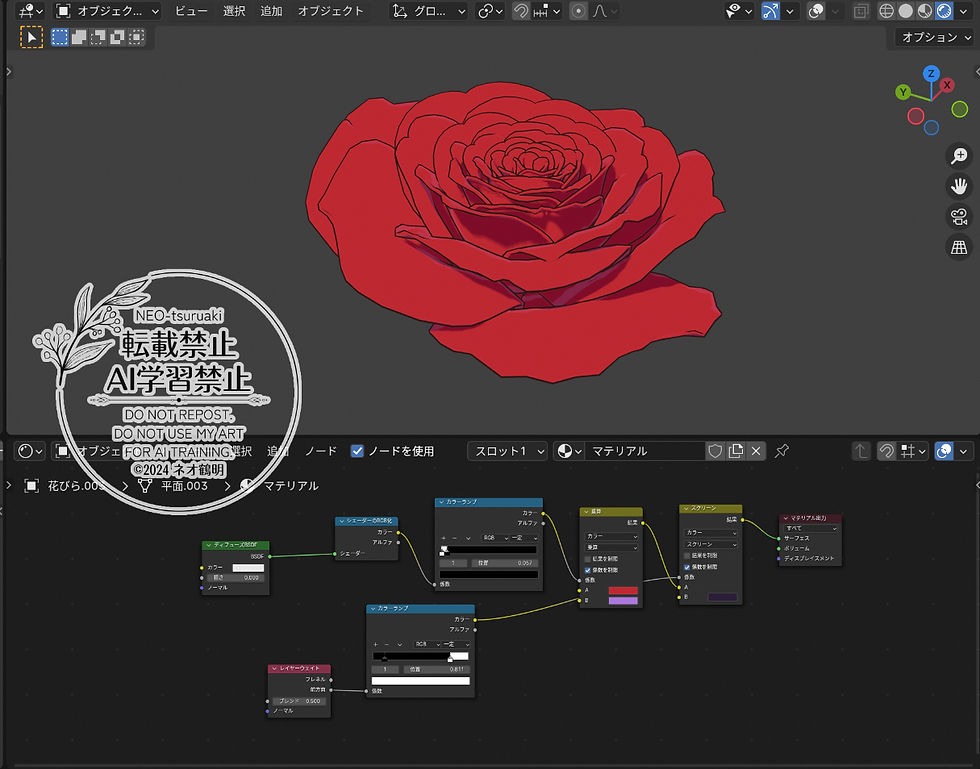Collapse the マテリアル出力 node

pyautogui.click(x=786, y=518)
